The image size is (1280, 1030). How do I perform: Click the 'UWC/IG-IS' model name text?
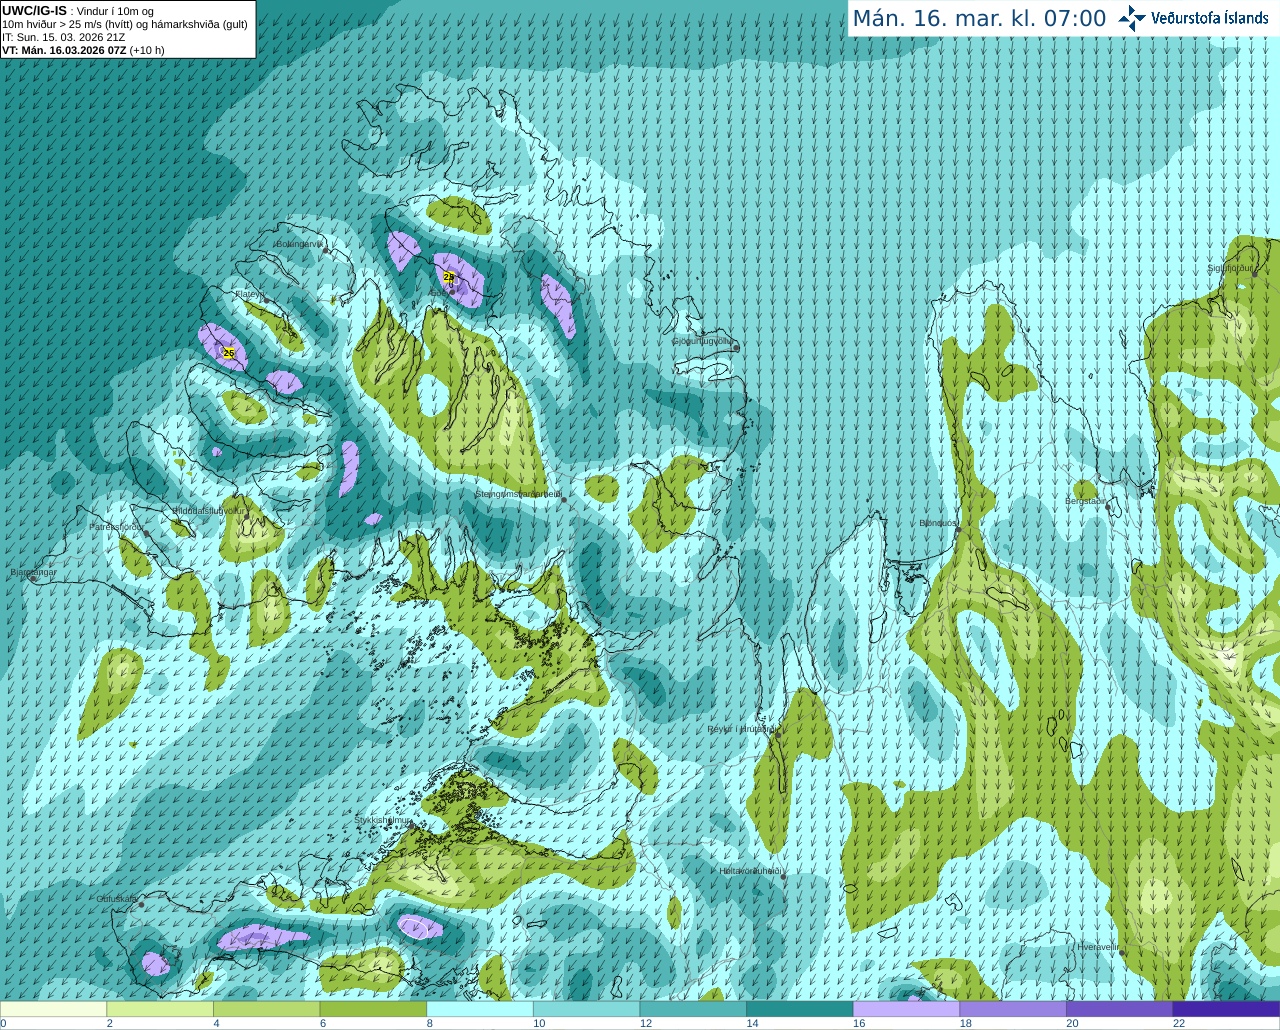coord(34,11)
